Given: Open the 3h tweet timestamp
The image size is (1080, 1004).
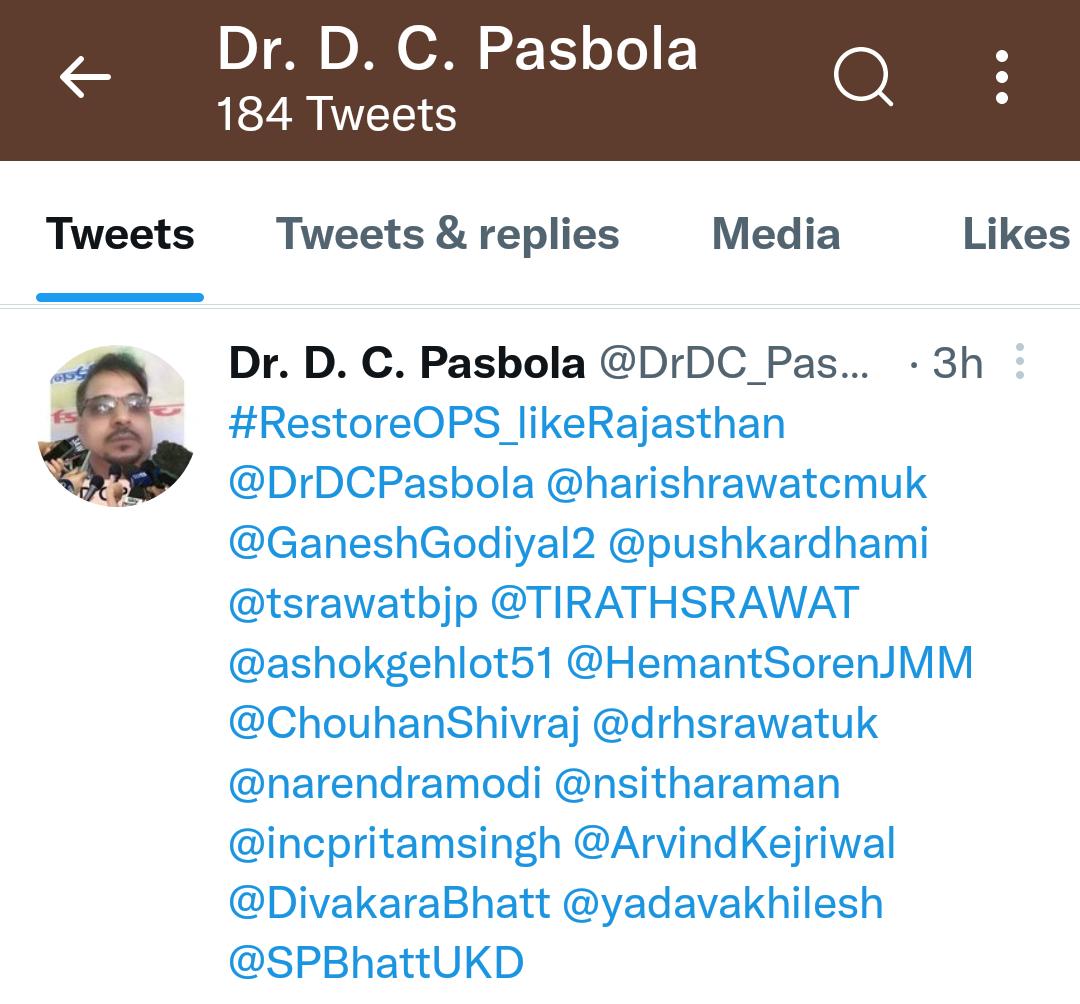Looking at the screenshot, I should 957,363.
